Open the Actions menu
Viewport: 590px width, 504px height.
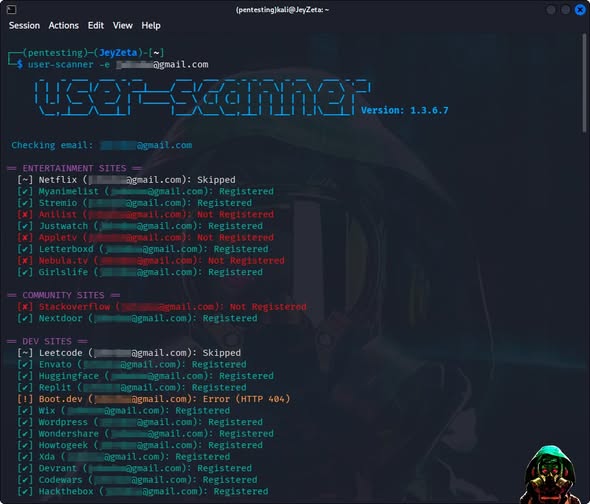64,26
